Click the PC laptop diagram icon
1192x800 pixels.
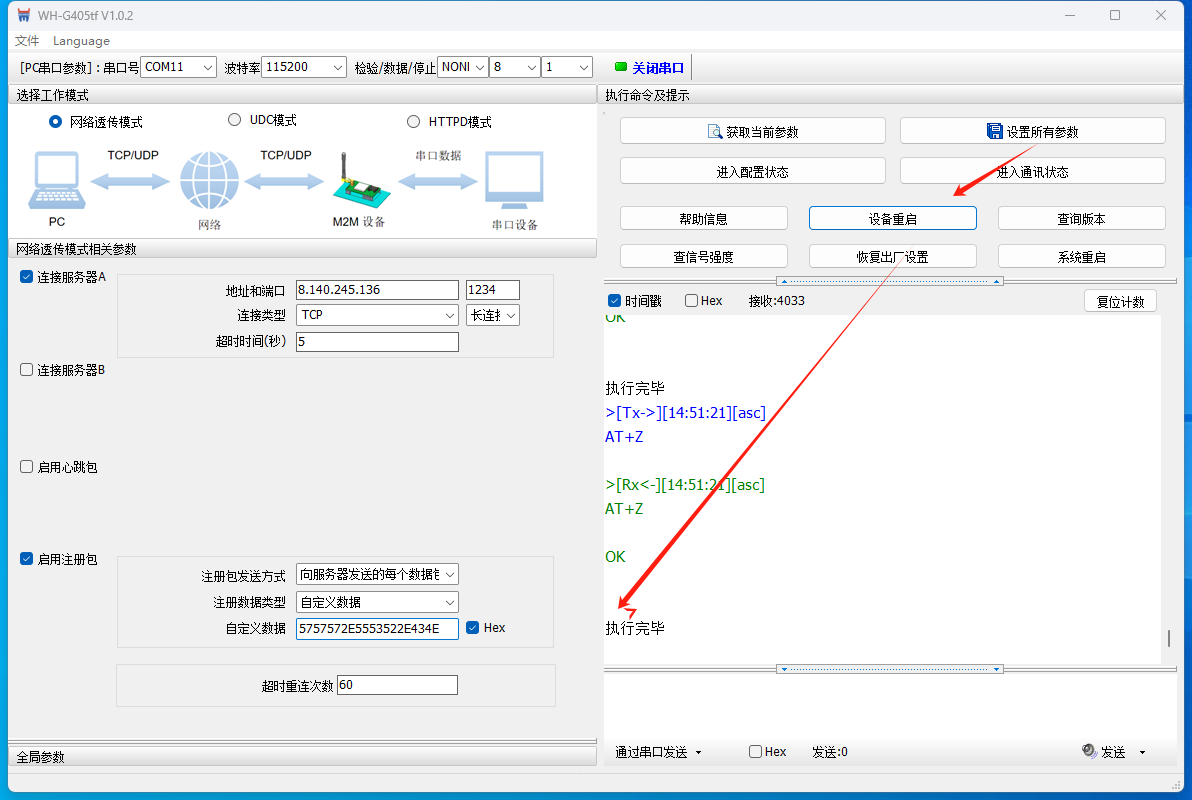pyautogui.click(x=57, y=180)
